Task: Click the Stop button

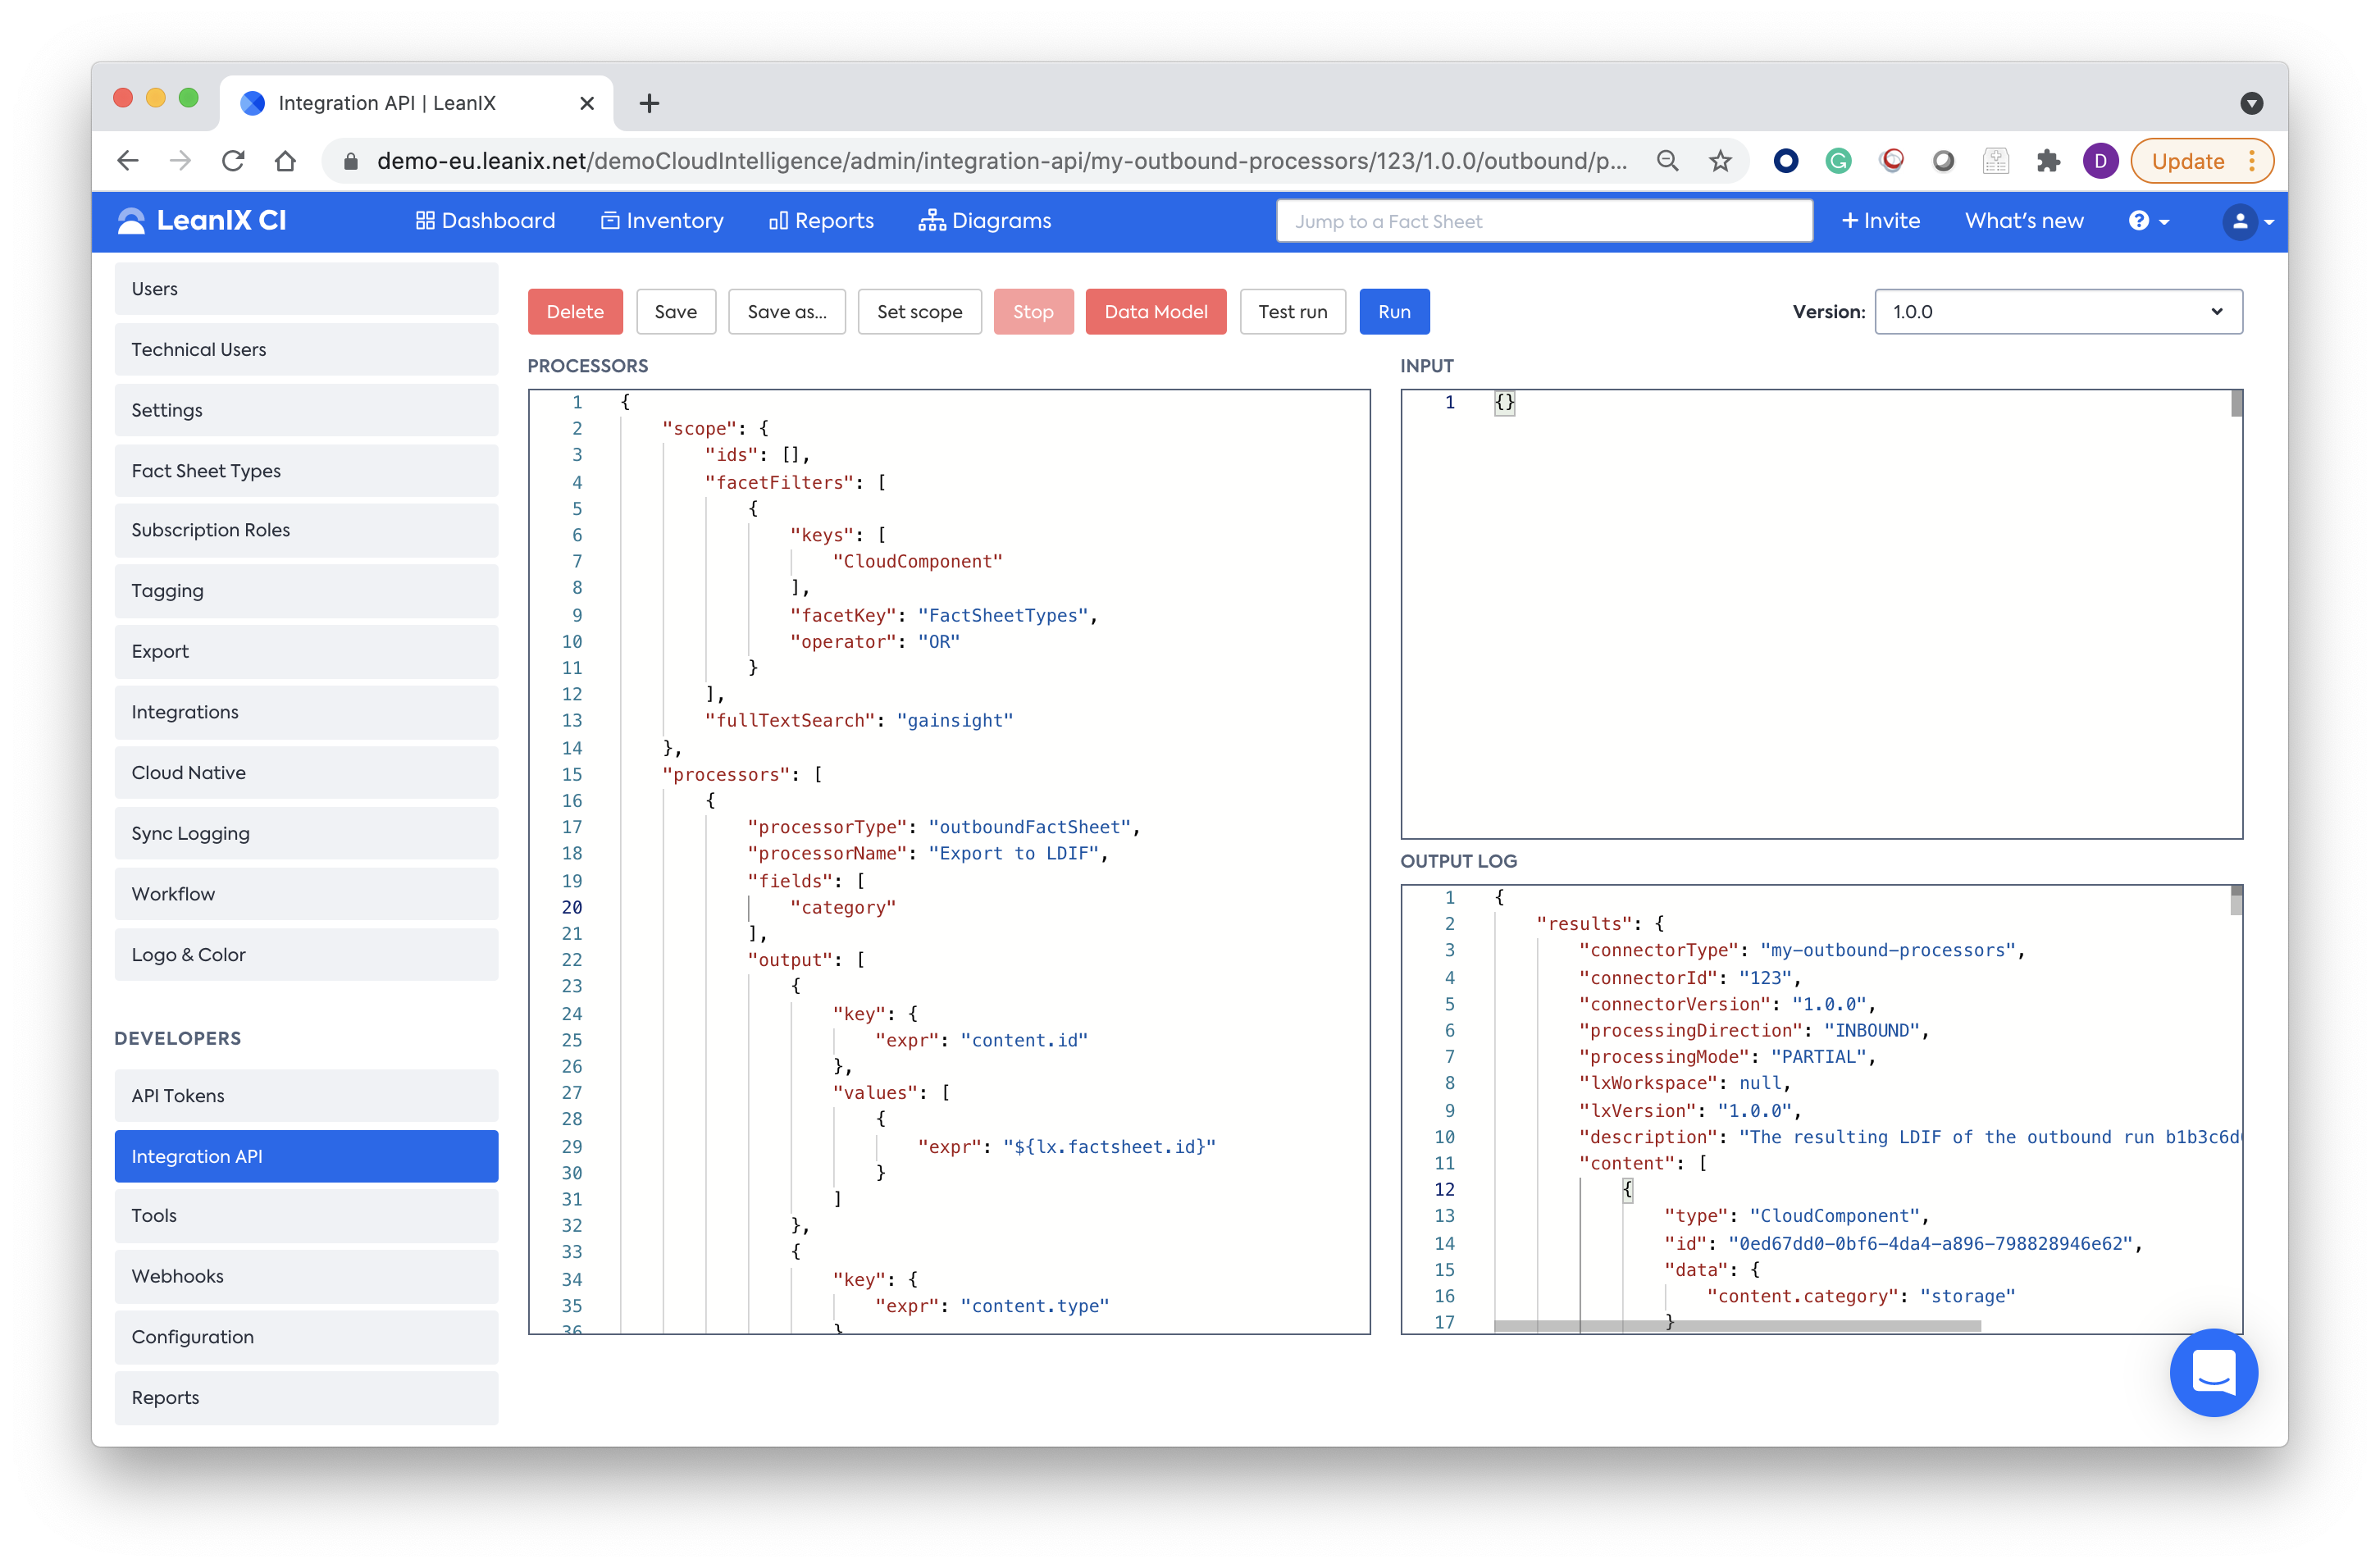Action: coord(1033,312)
